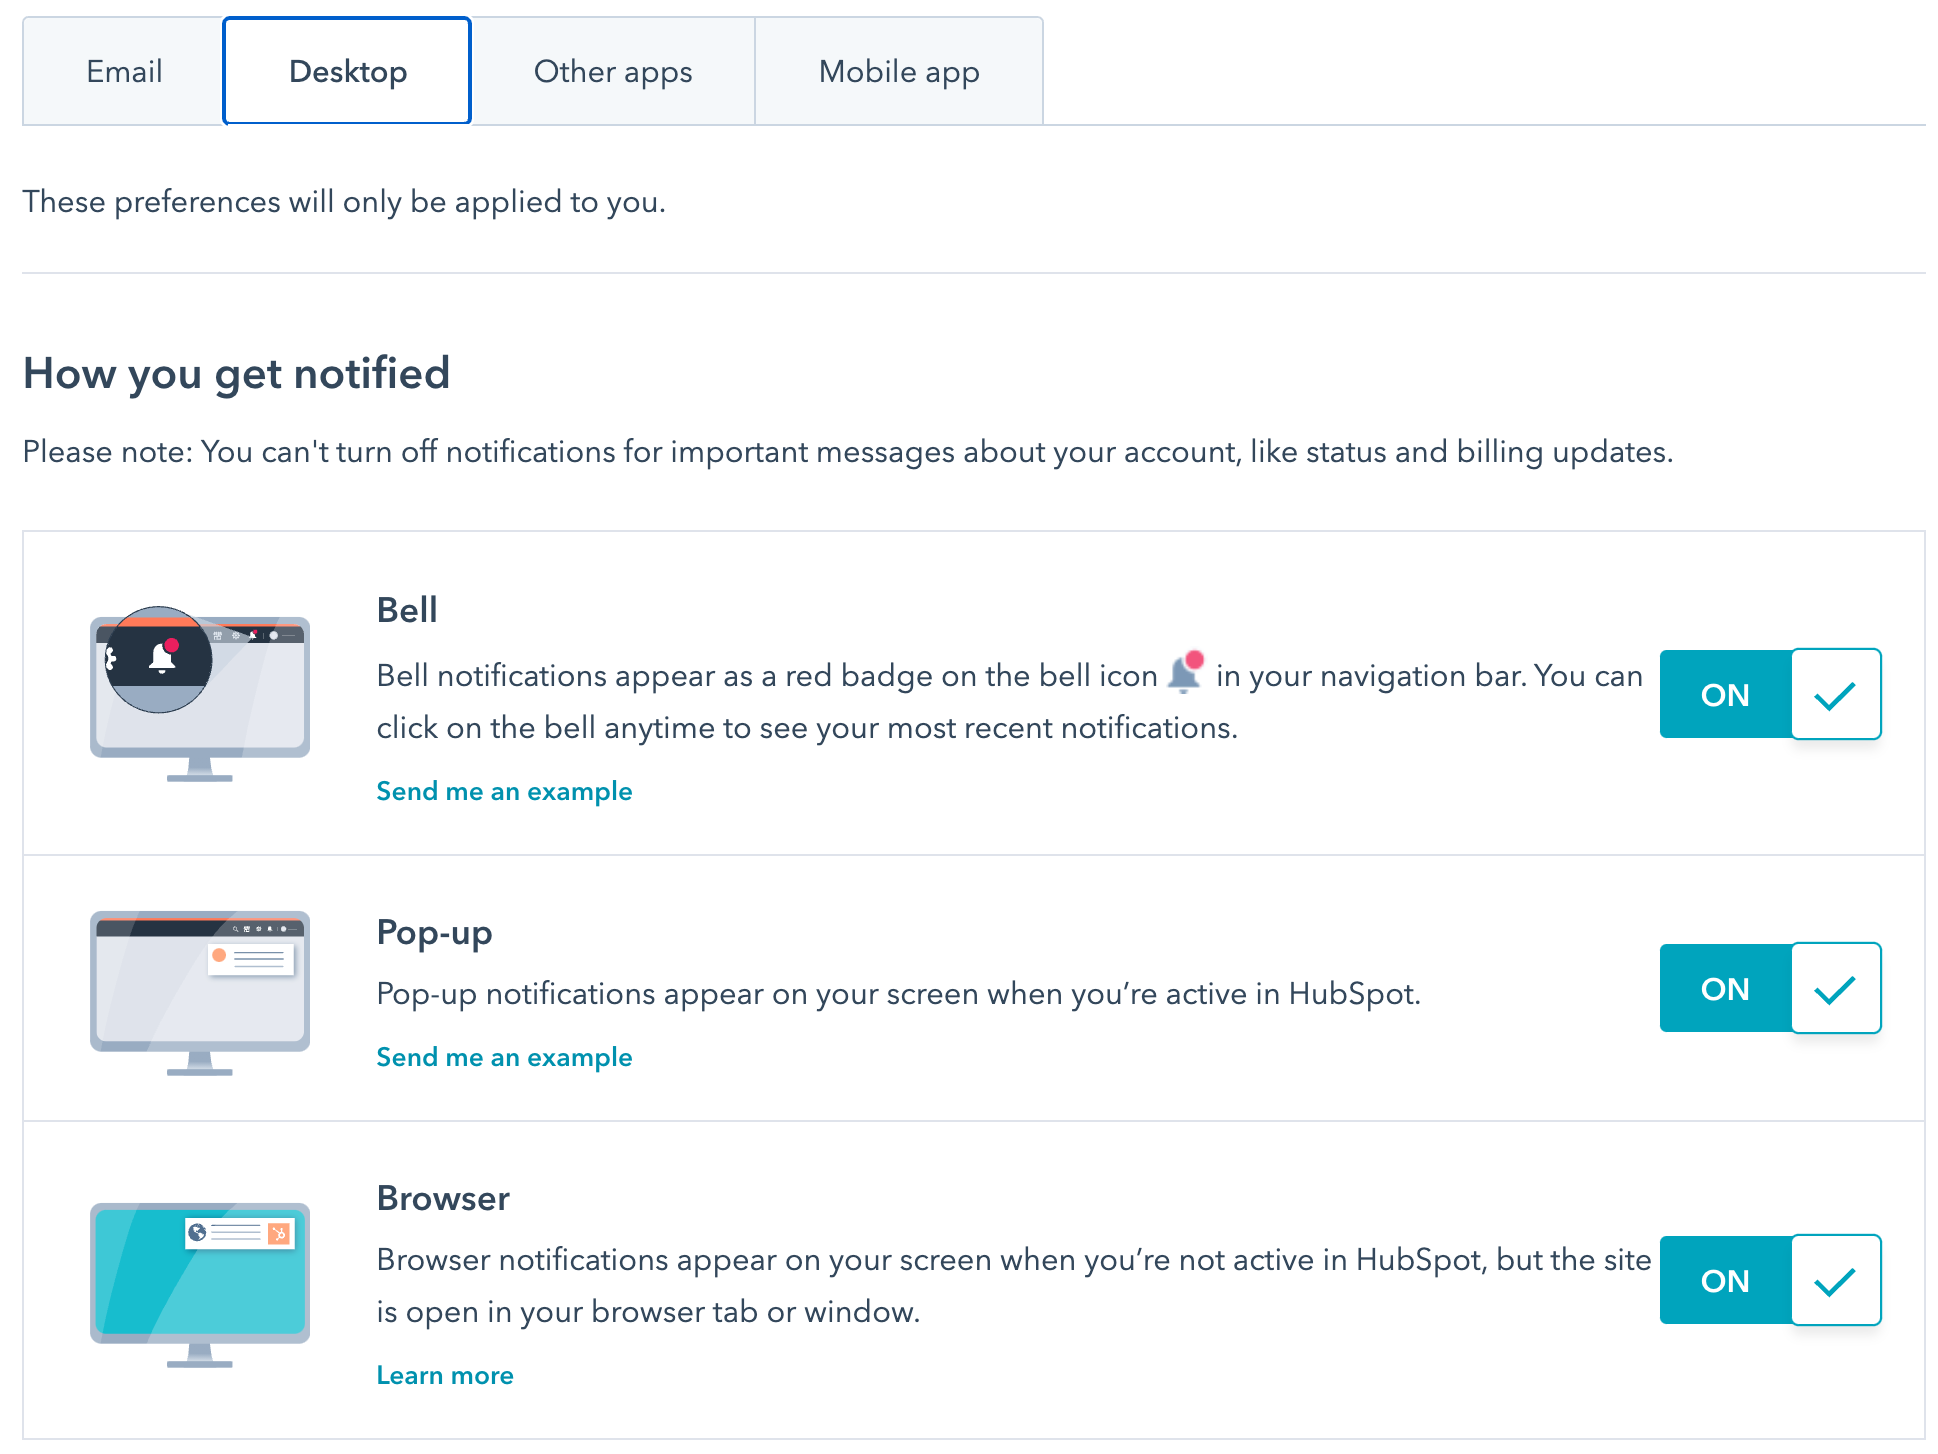1938x1454 pixels.
Task: Click Learn more under Browser notifications
Action: [x=445, y=1374]
